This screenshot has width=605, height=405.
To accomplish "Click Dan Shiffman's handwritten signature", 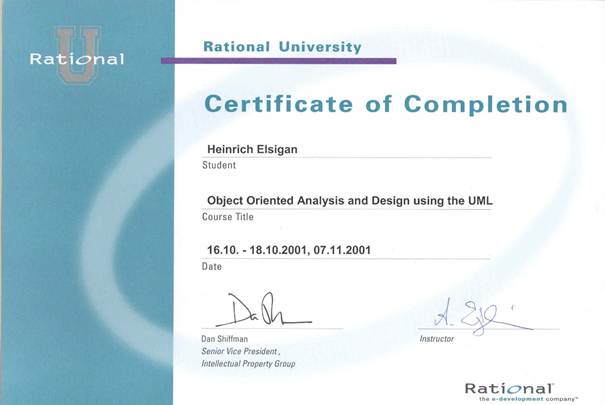I will [264, 310].
